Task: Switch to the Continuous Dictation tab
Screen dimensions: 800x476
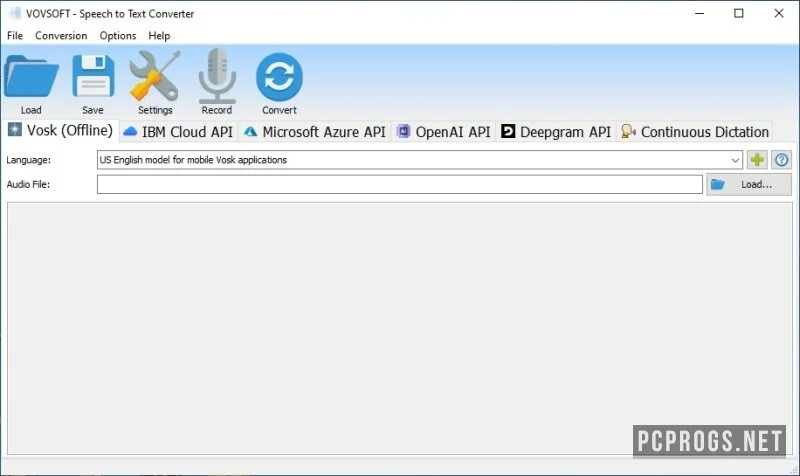Action: coord(695,132)
